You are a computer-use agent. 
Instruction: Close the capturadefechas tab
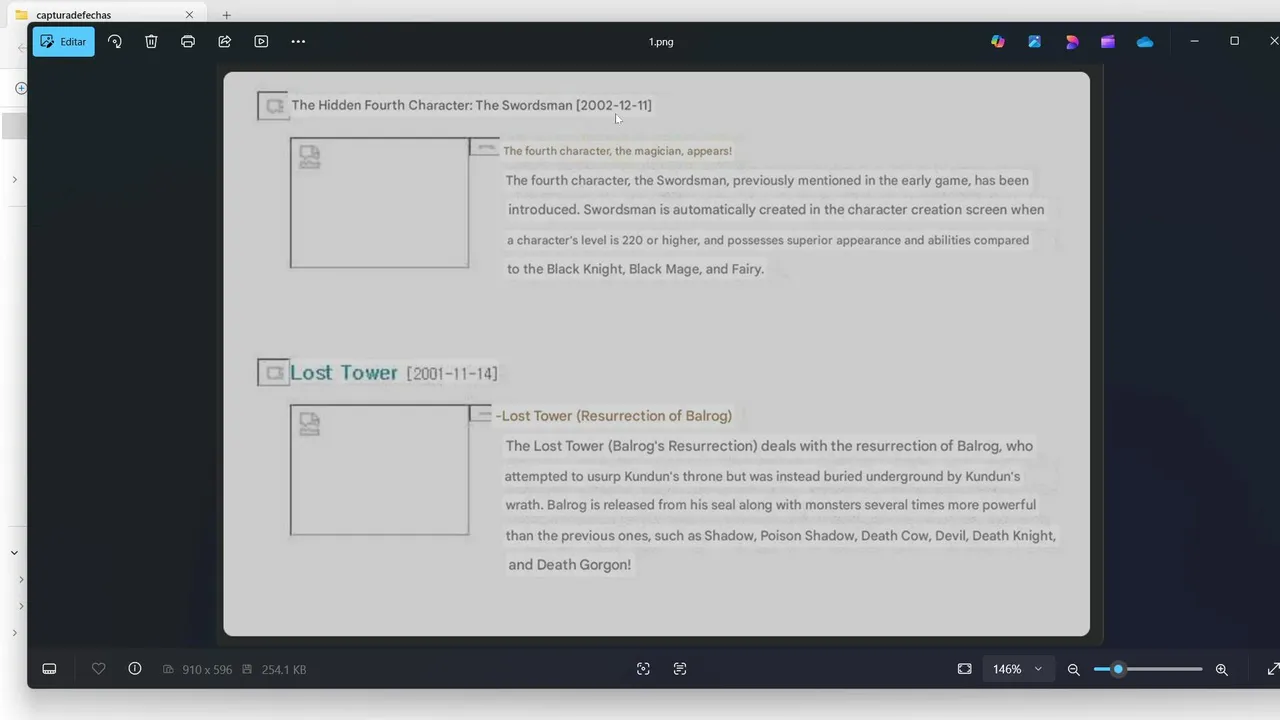(189, 15)
